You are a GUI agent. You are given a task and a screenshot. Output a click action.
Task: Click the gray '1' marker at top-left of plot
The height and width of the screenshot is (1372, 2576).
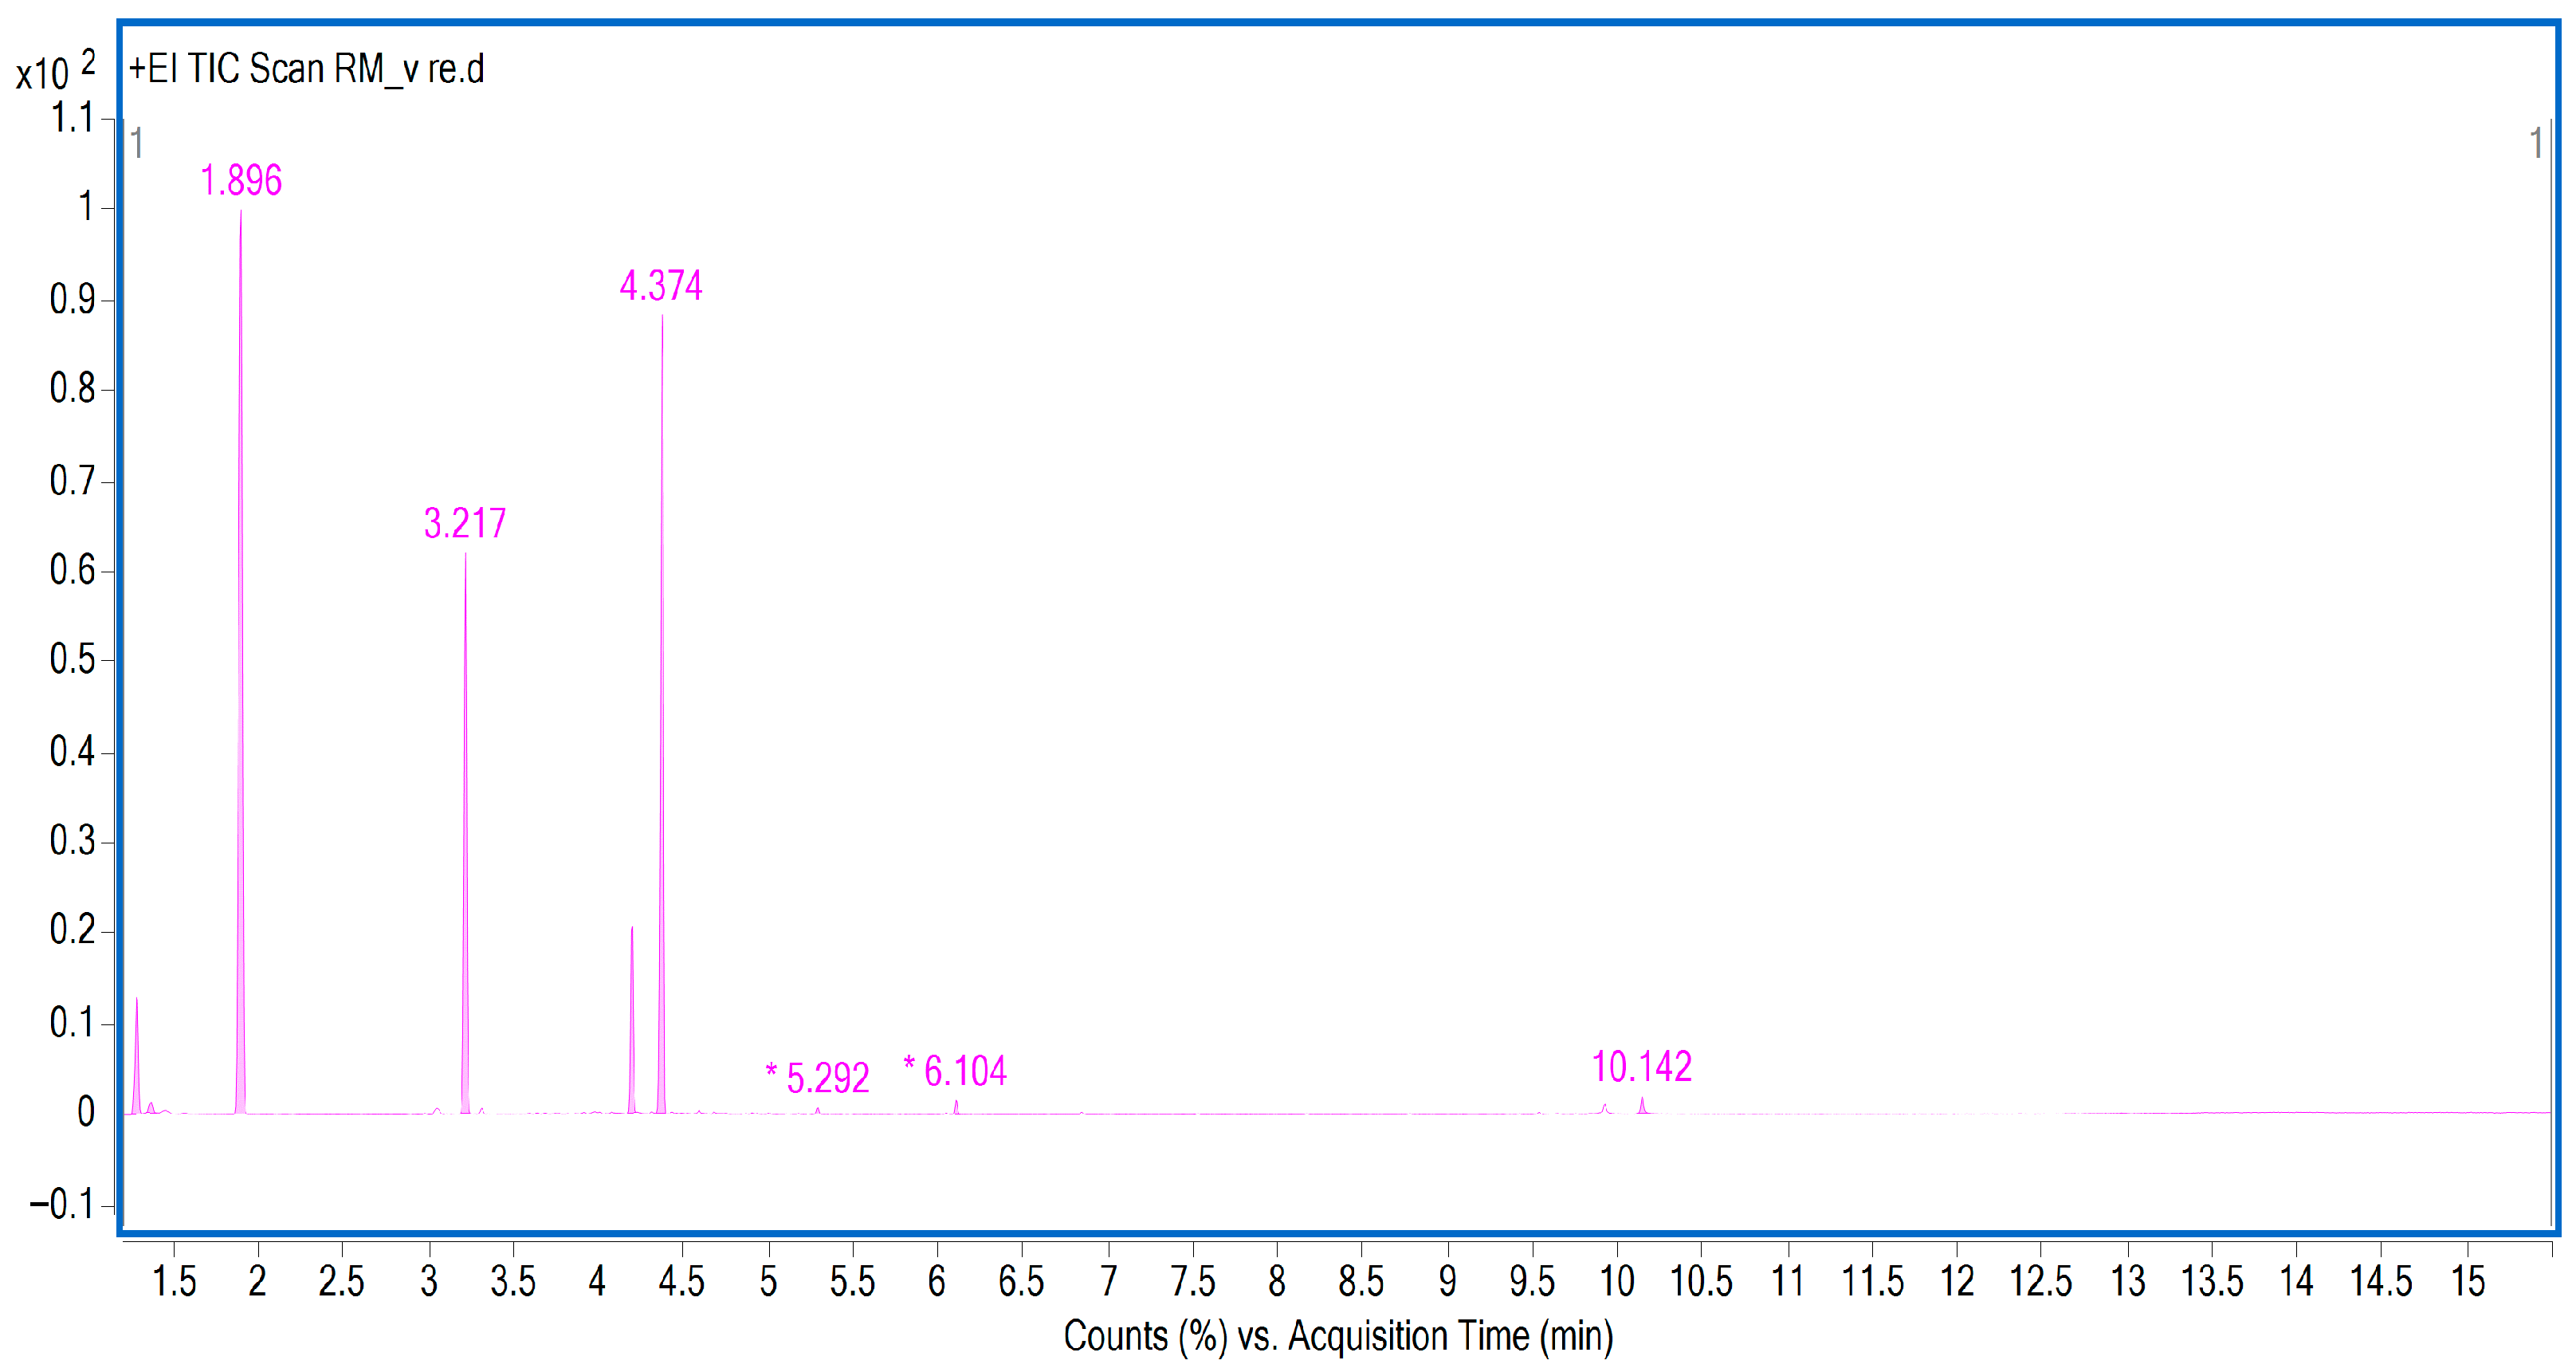click(137, 143)
